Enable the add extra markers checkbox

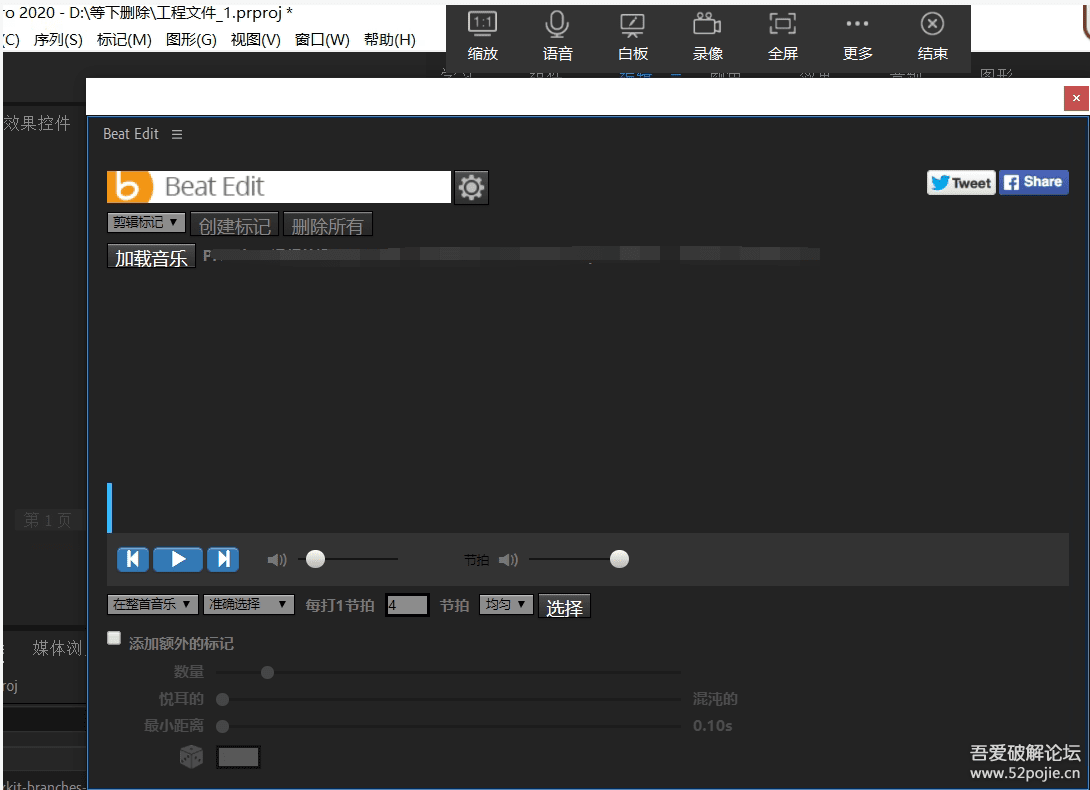(x=114, y=638)
